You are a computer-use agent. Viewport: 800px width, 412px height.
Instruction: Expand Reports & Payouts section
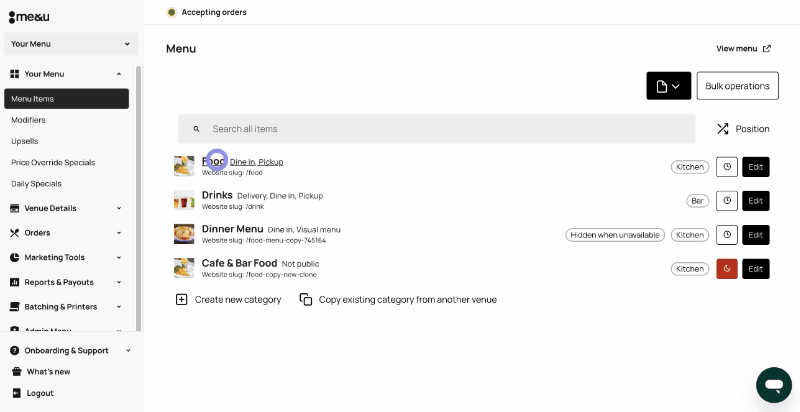(x=66, y=282)
